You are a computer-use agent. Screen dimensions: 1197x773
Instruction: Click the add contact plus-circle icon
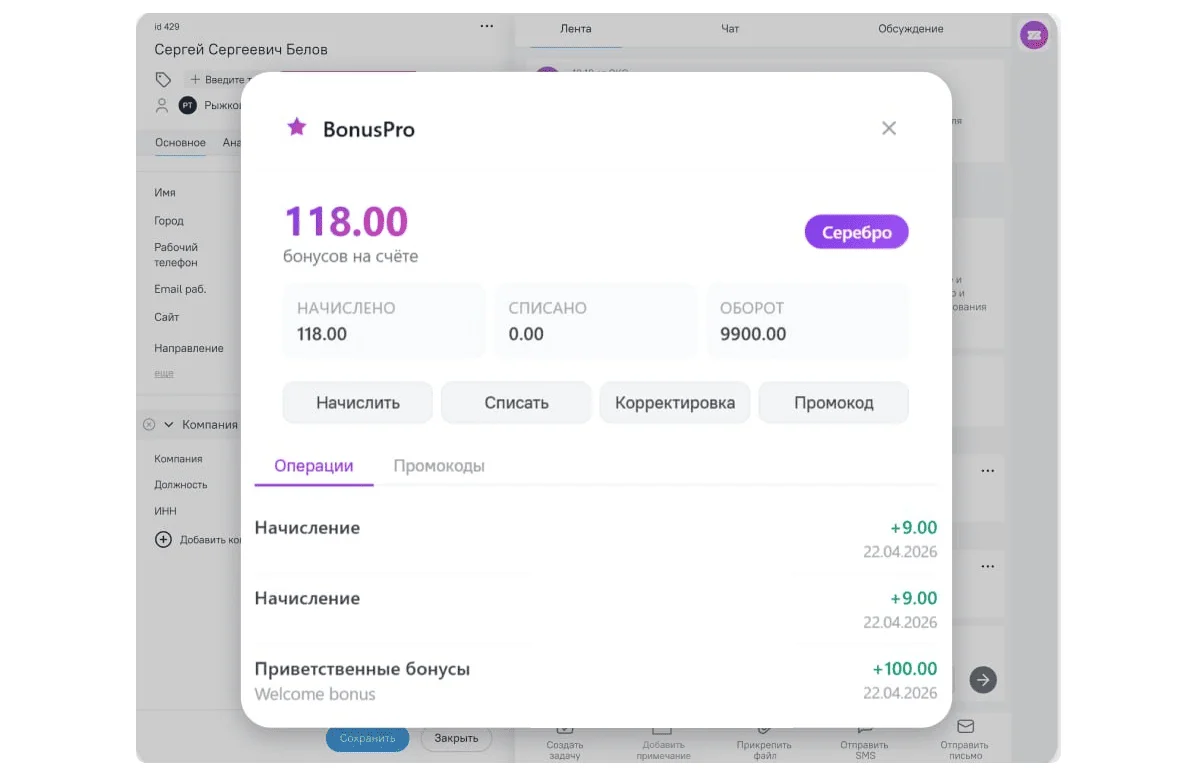point(163,539)
